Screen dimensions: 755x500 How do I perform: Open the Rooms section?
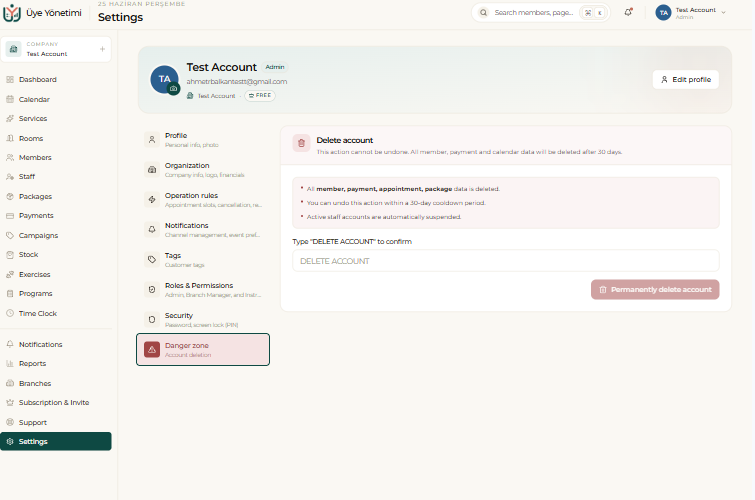point(55,138)
